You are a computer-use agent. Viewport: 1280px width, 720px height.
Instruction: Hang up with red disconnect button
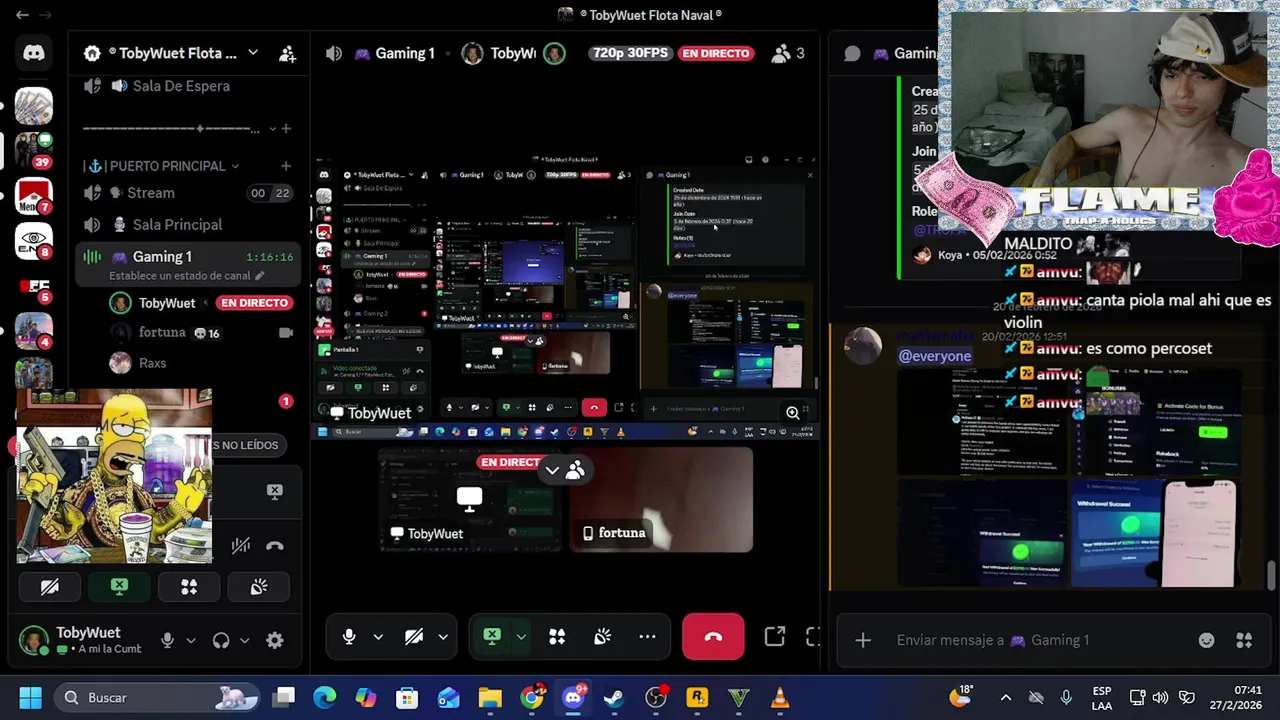[x=713, y=637]
